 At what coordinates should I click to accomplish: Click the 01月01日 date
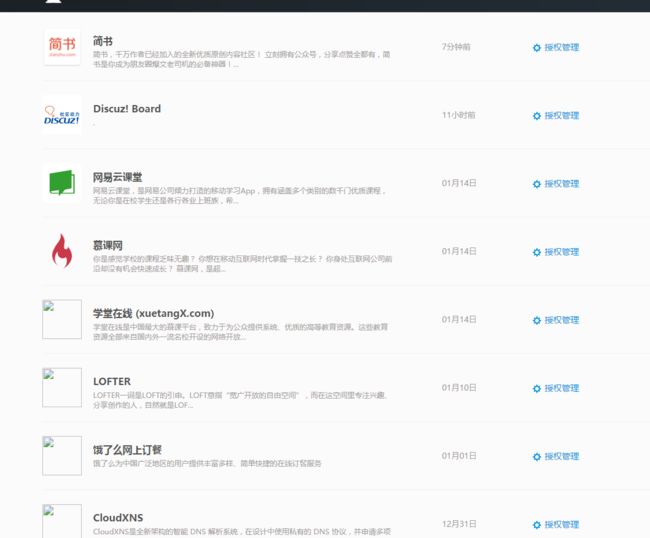(459, 456)
